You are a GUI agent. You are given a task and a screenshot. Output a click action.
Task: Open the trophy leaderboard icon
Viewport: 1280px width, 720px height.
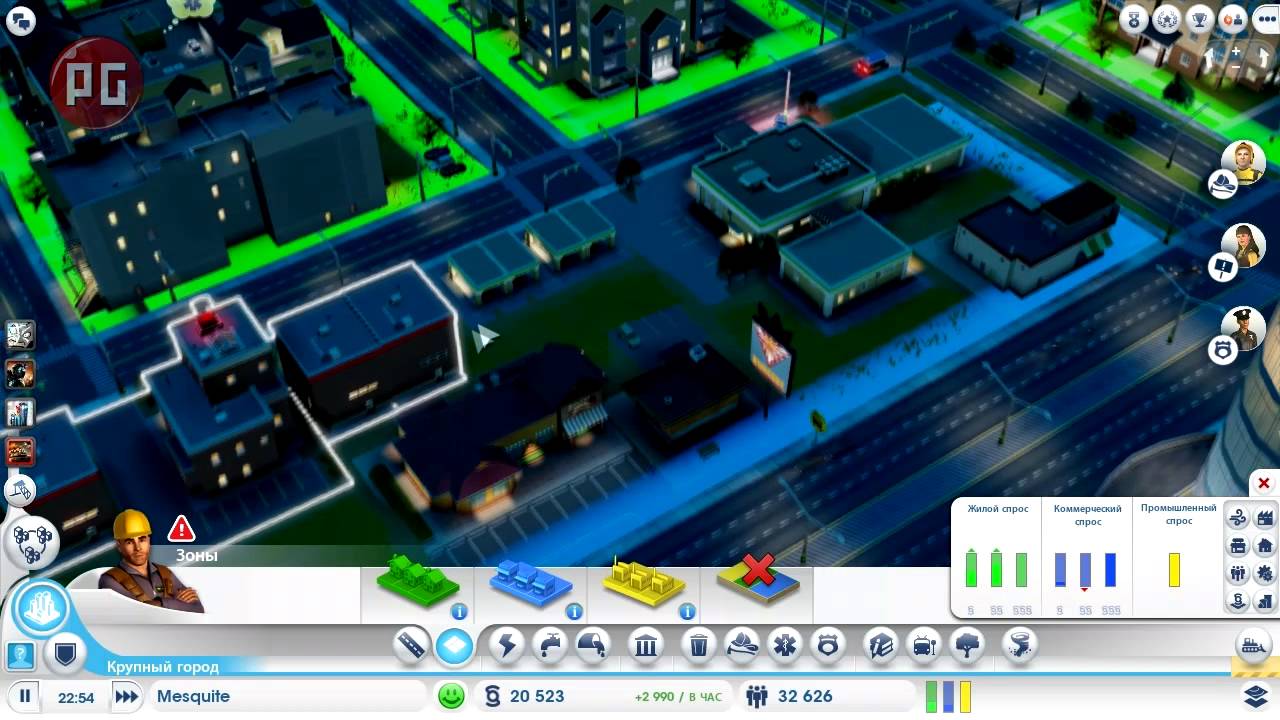pyautogui.click(x=1200, y=19)
